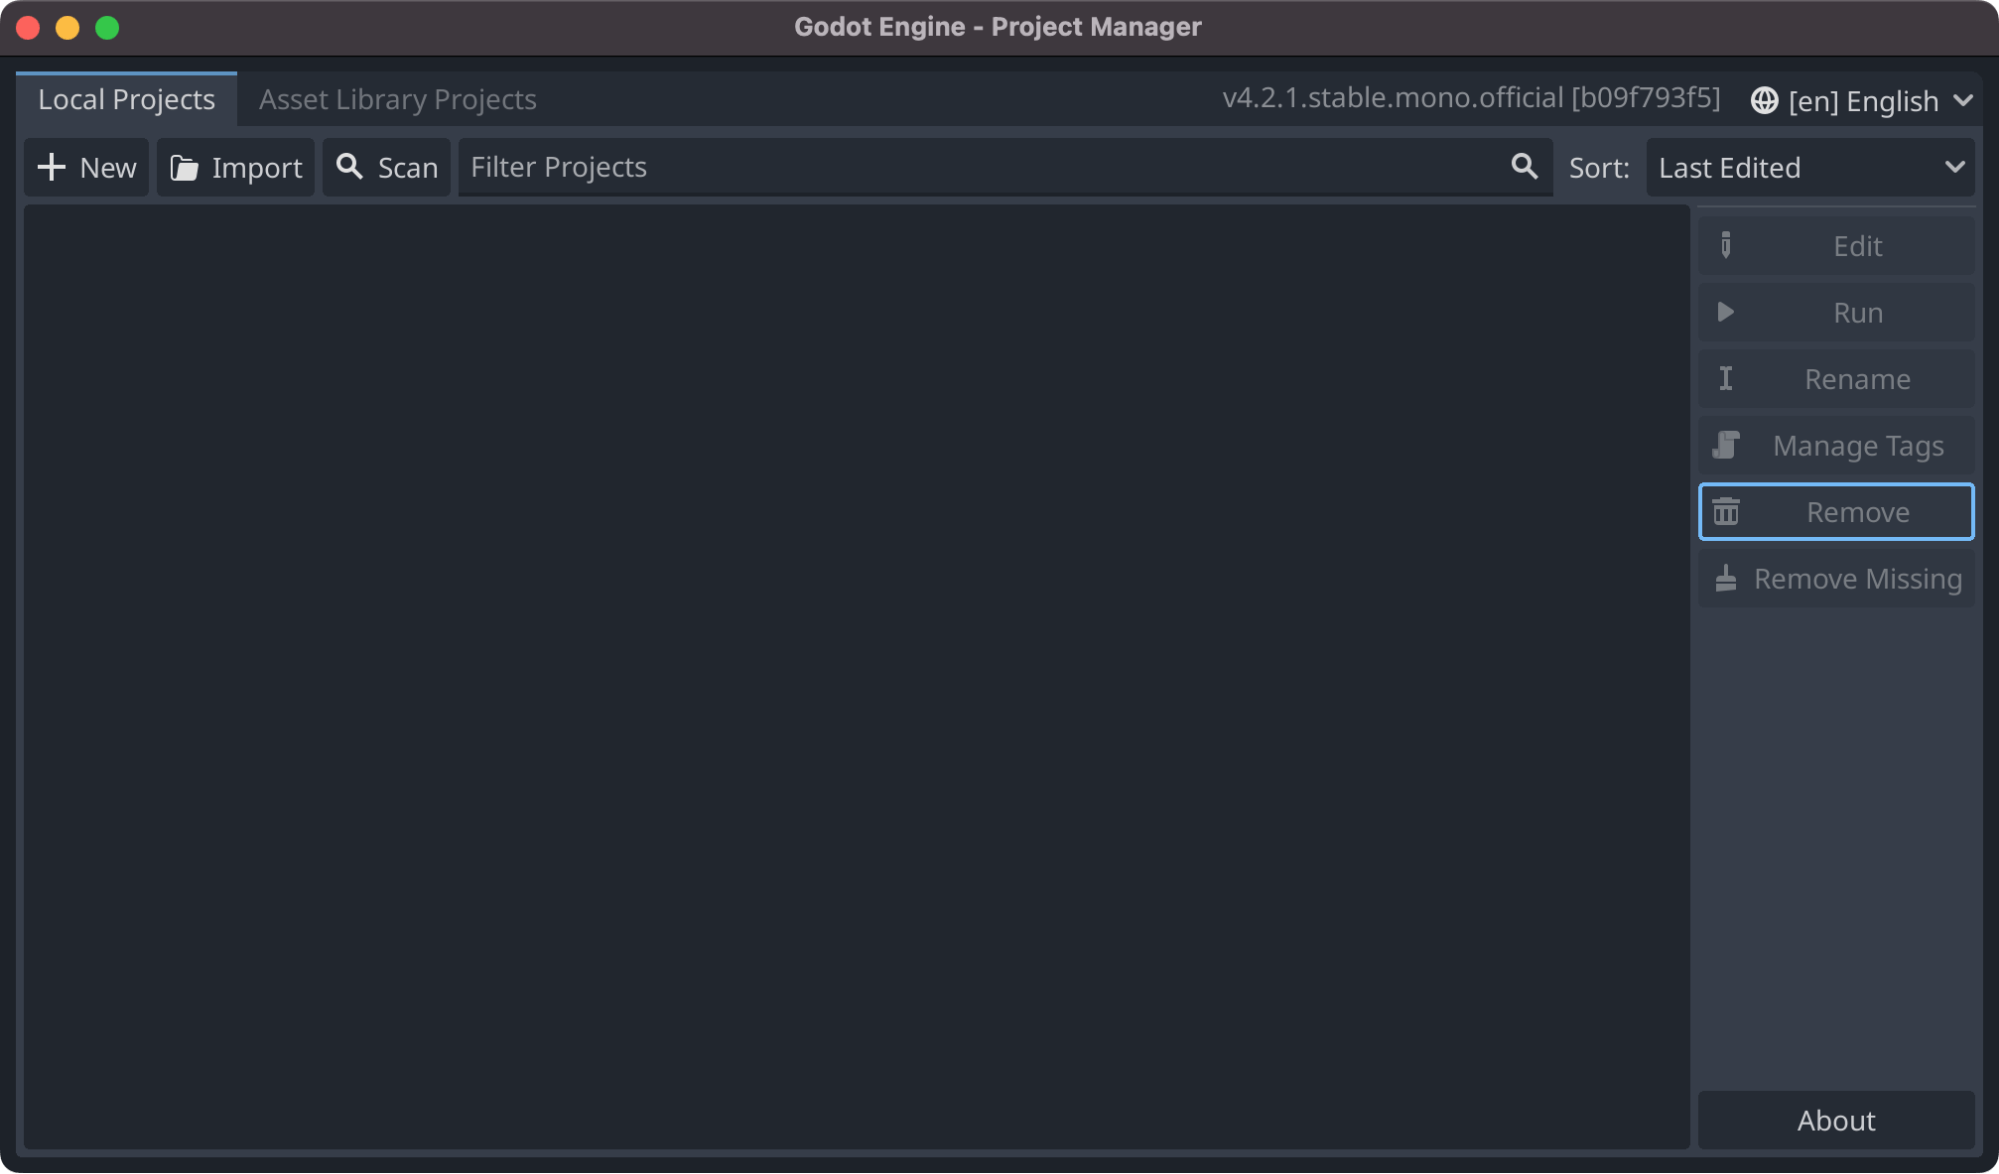Screen dimensions: 1999x1174
Task: Select the Edit pencil icon
Action: (1725, 245)
